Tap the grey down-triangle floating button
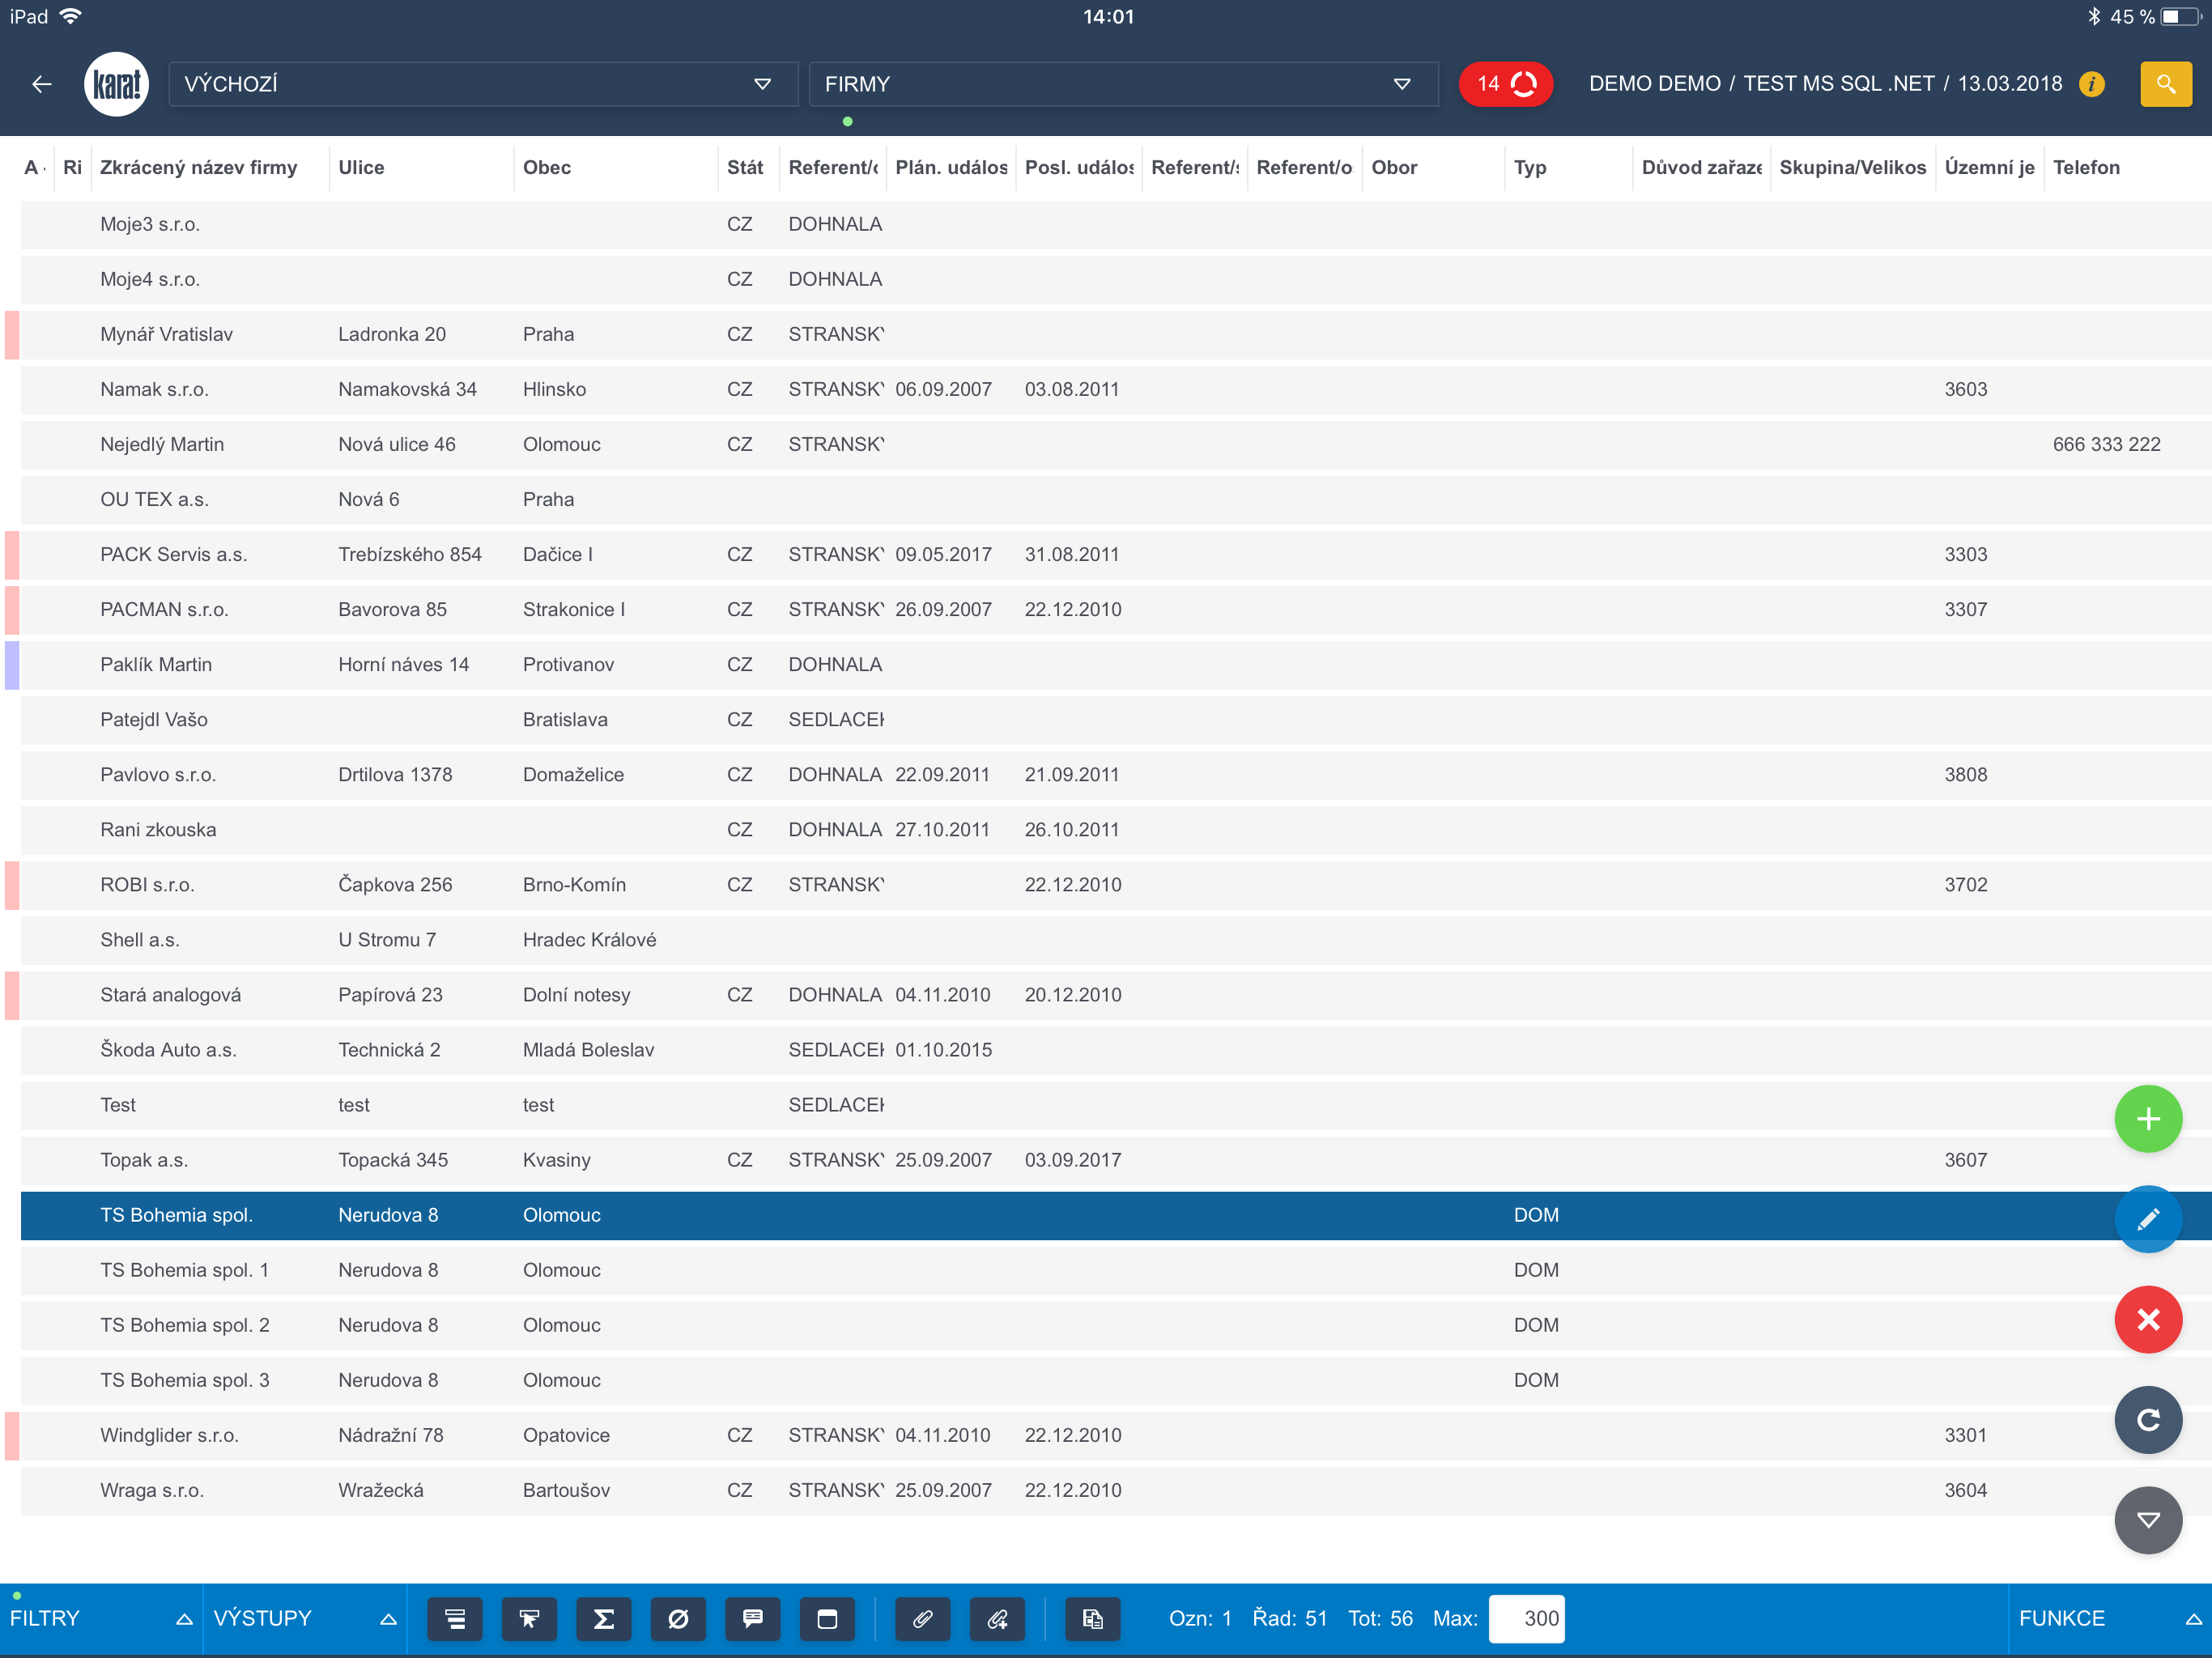Screen dimensions: 2212x1658 pyautogui.click(x=2147, y=1520)
